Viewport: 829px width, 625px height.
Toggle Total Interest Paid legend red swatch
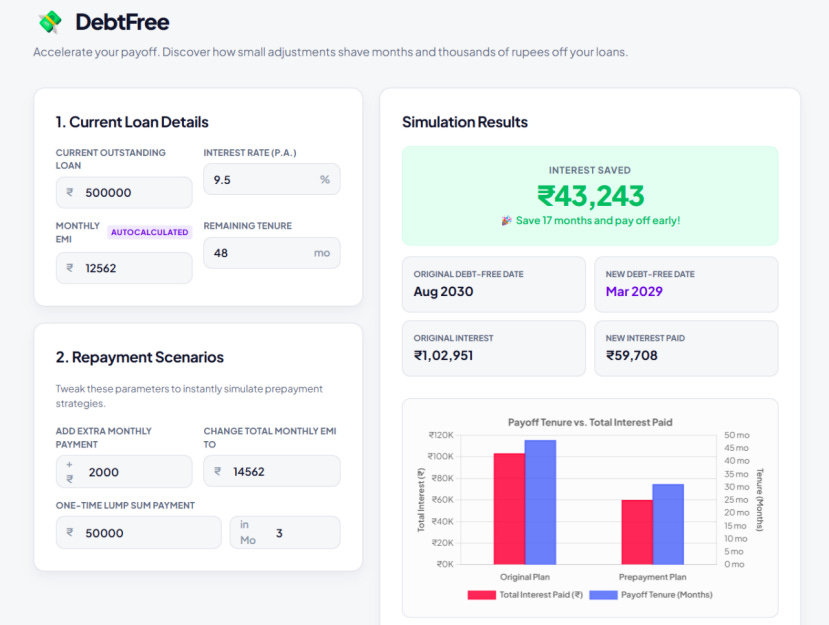482,595
